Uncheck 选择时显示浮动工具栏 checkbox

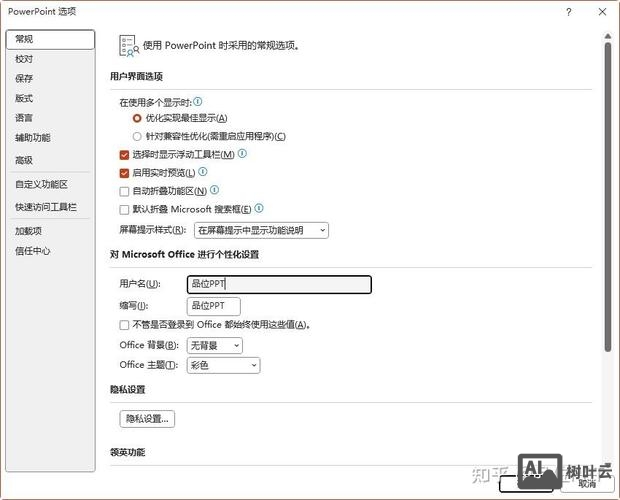click(x=124, y=155)
